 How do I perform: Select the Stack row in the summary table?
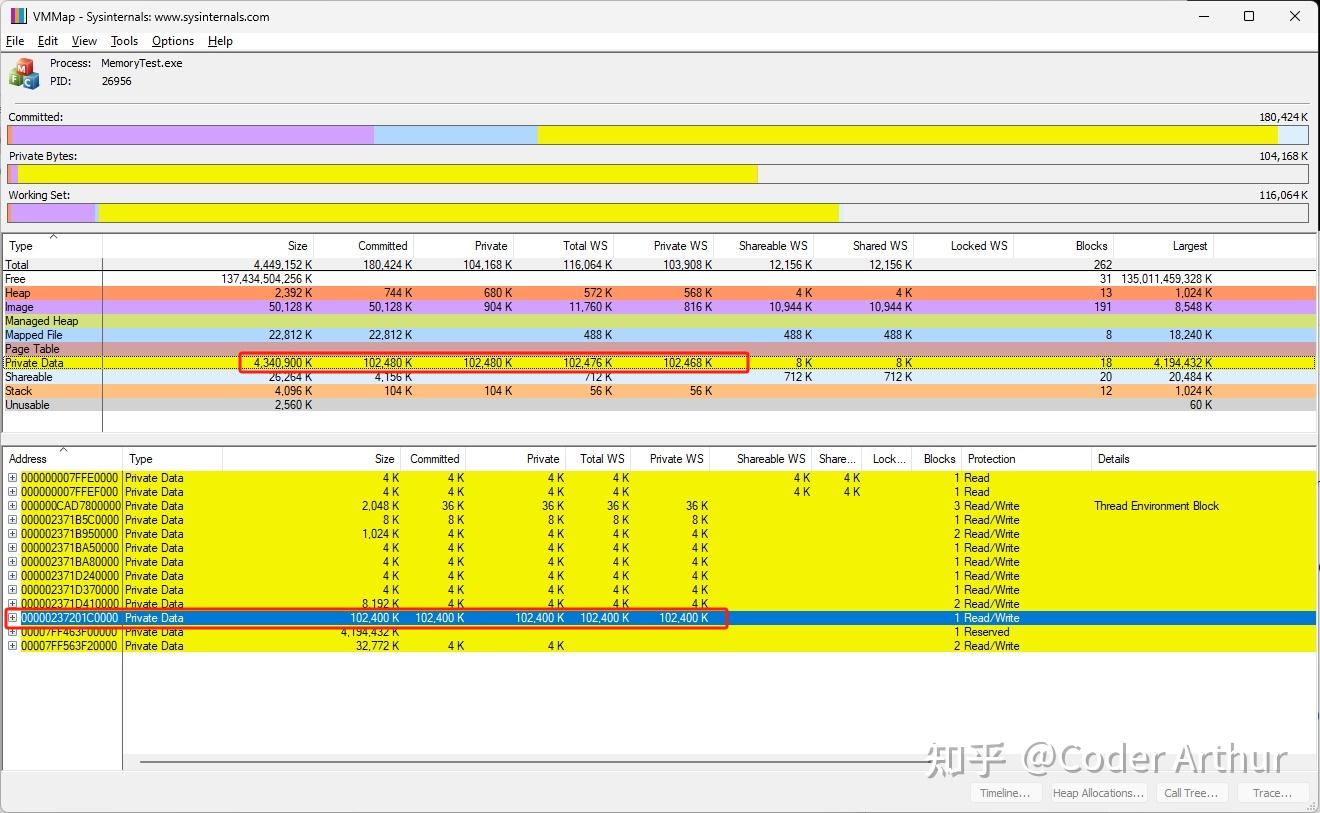[50, 390]
